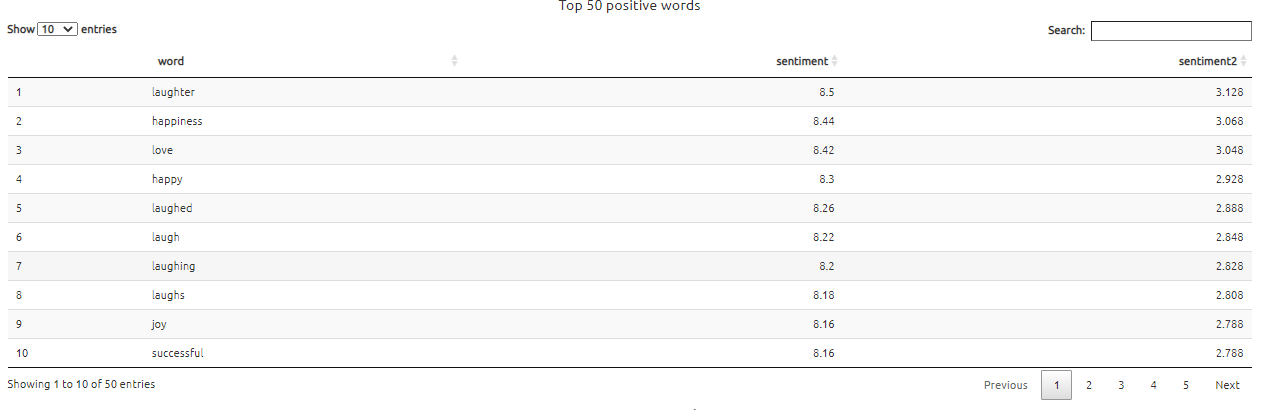Select the laughter row

point(174,92)
